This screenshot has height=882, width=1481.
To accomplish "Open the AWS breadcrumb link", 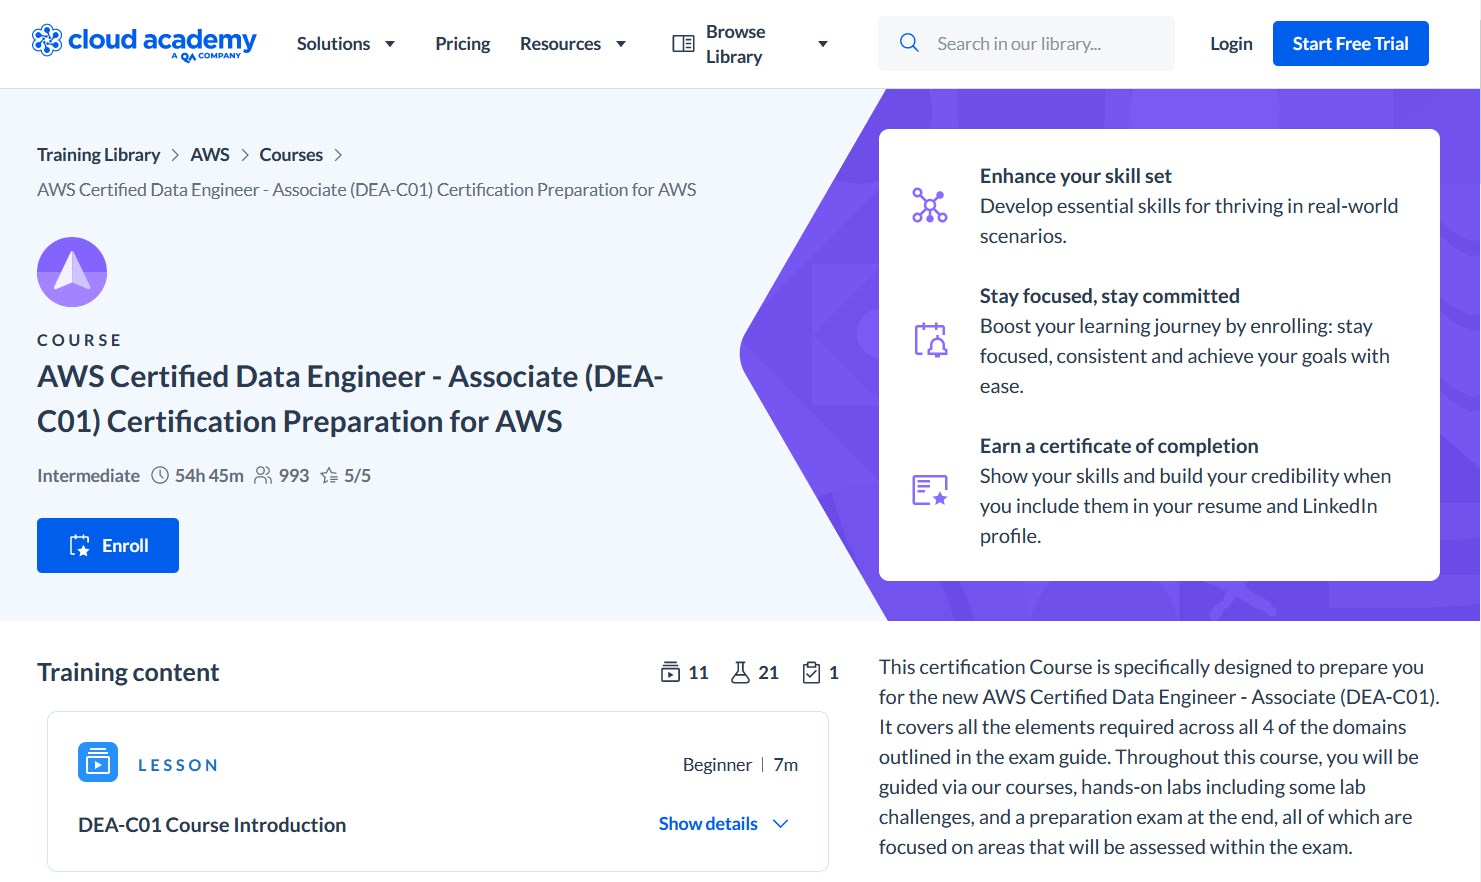I will (x=210, y=154).
